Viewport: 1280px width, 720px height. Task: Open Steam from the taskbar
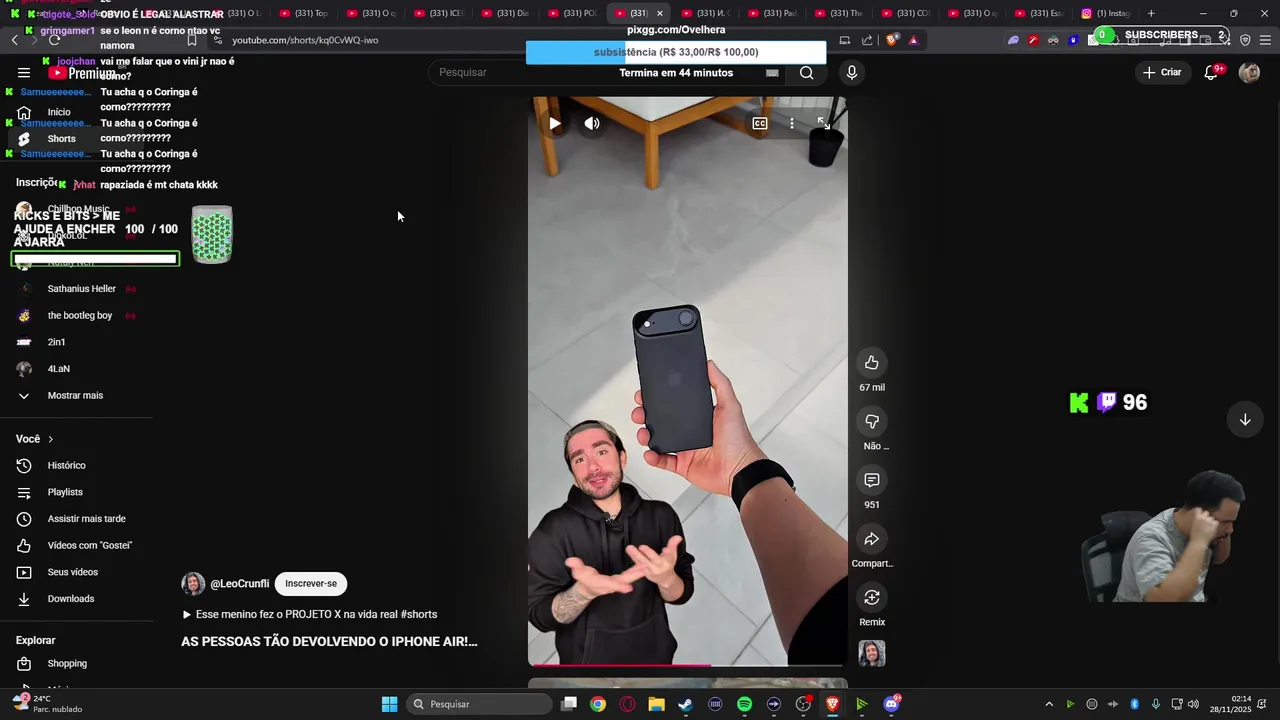coord(685,704)
